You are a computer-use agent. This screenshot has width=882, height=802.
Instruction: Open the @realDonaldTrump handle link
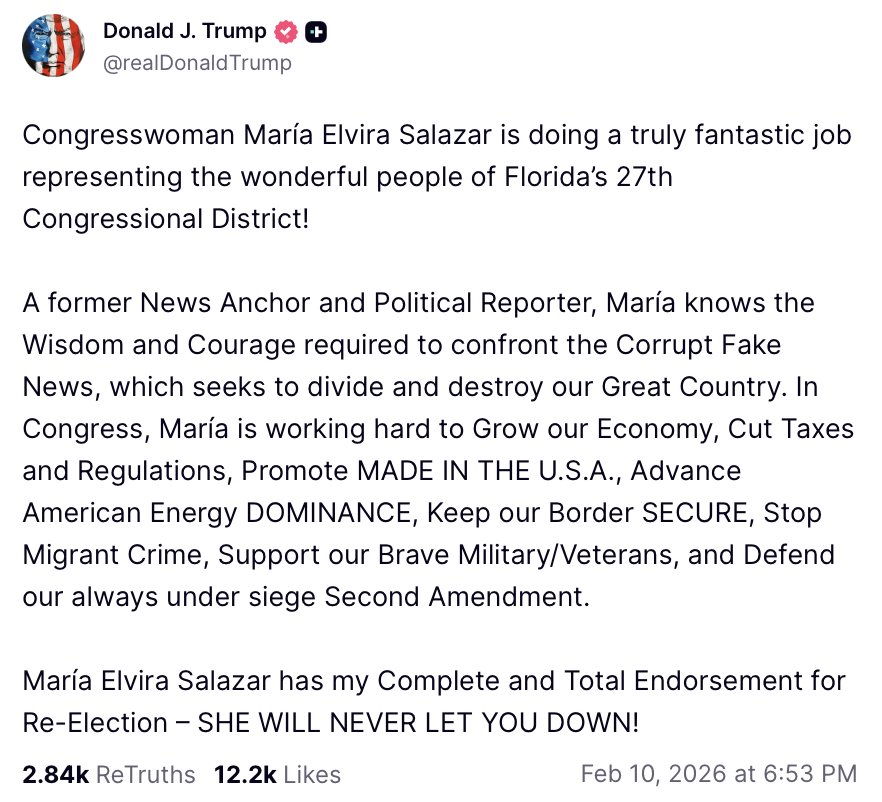tap(197, 63)
